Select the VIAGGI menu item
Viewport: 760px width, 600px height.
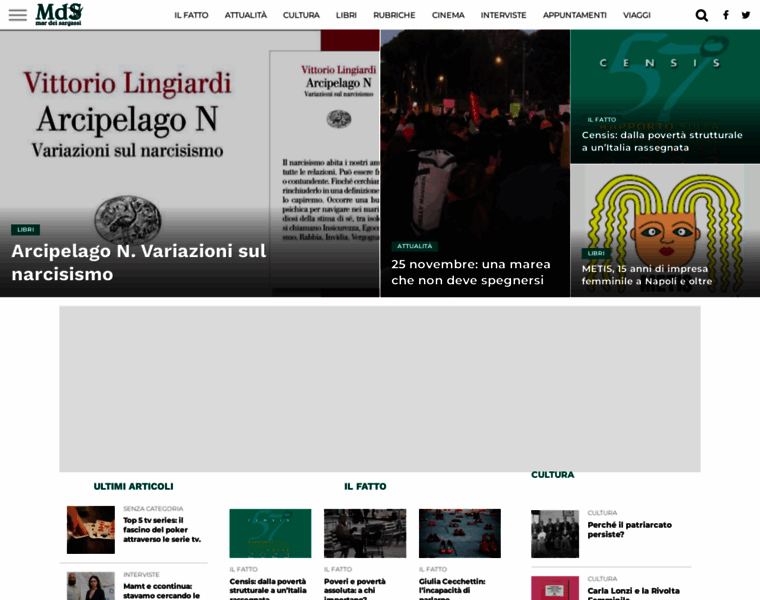click(x=636, y=16)
